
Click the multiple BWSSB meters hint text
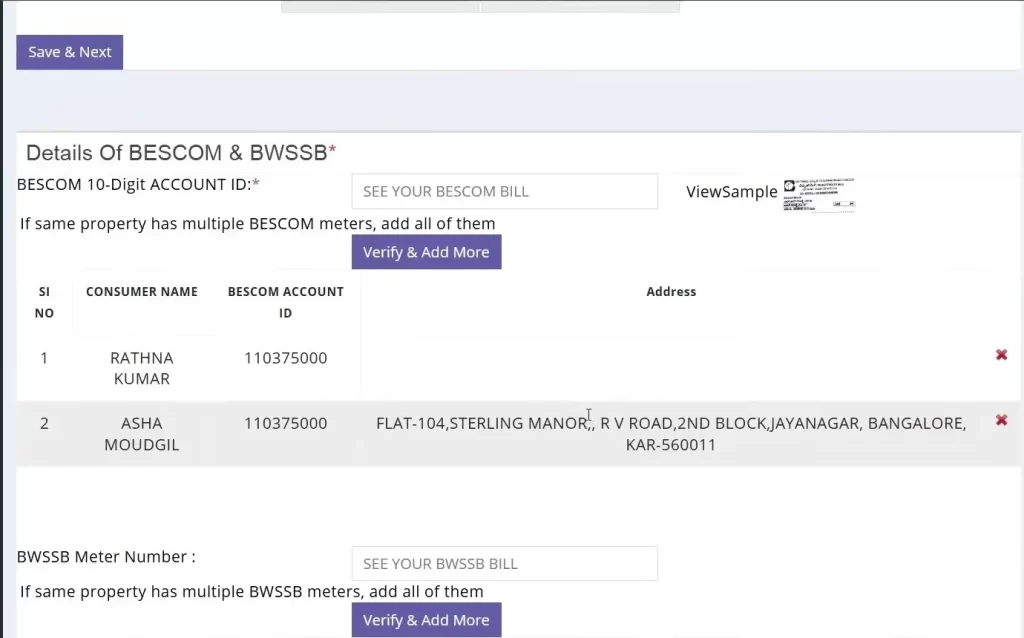(251, 592)
